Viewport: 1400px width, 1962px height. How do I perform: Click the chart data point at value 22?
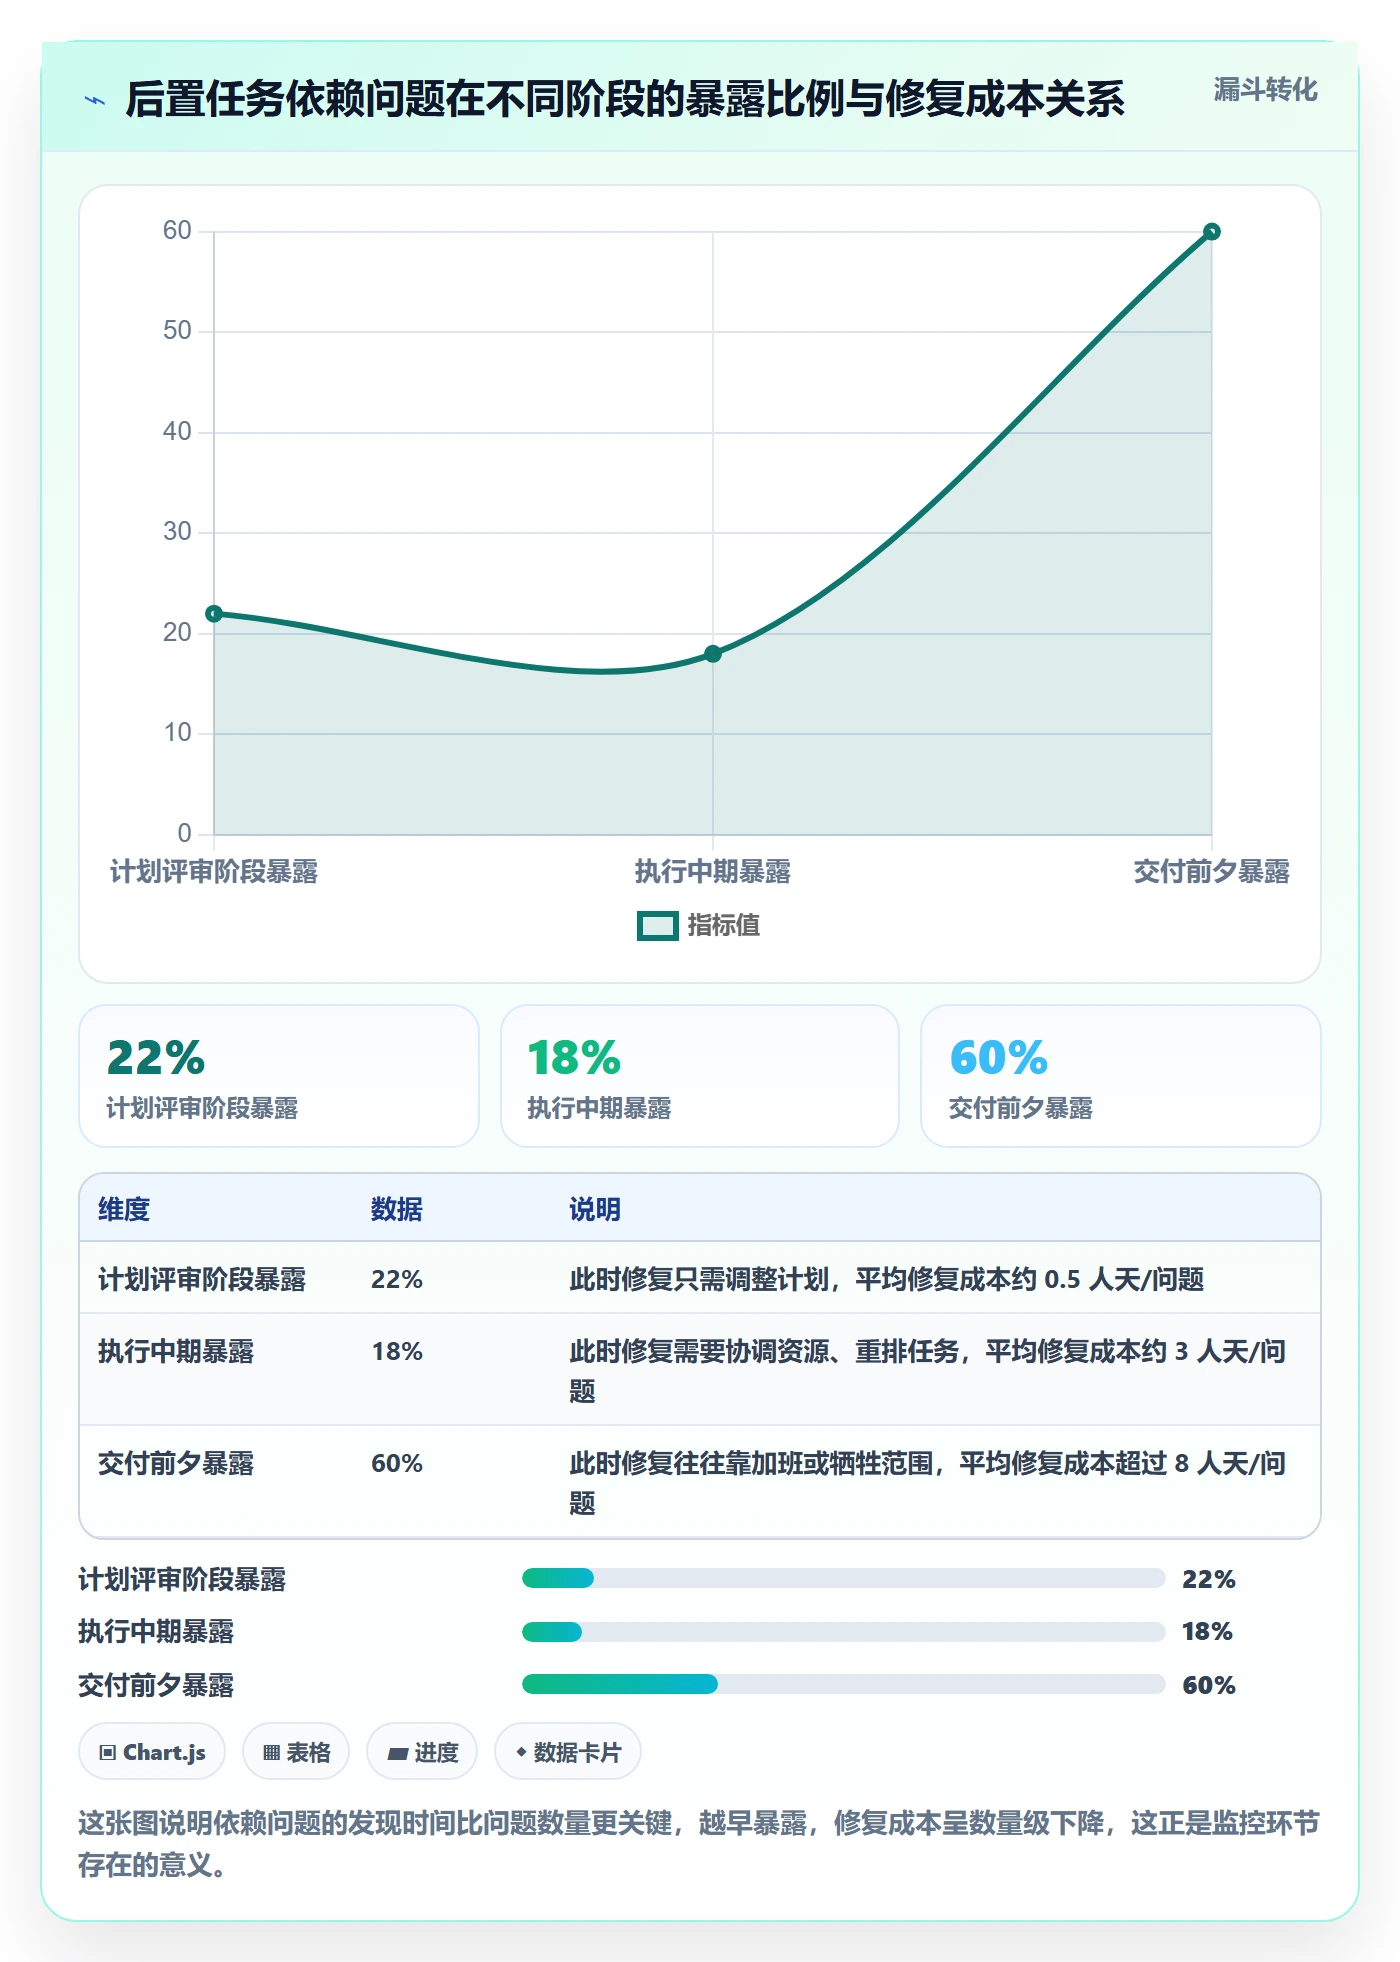[214, 614]
